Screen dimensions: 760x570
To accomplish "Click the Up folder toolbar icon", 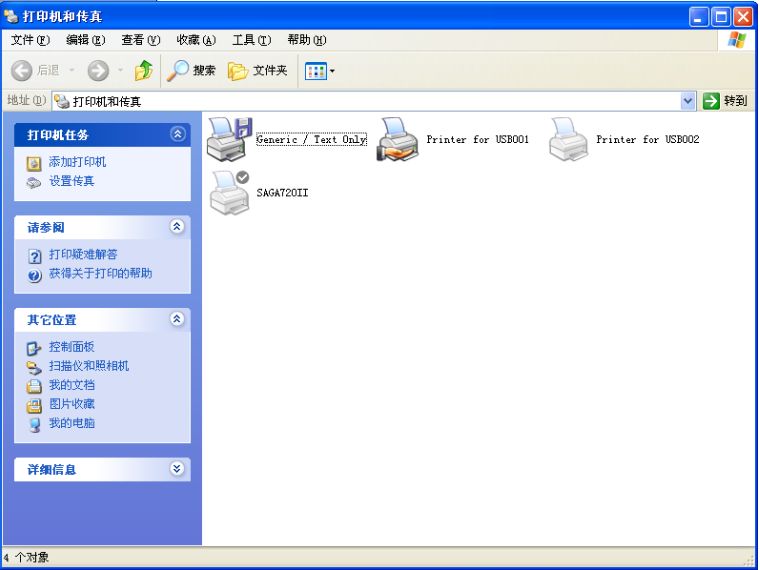I will click(143, 70).
